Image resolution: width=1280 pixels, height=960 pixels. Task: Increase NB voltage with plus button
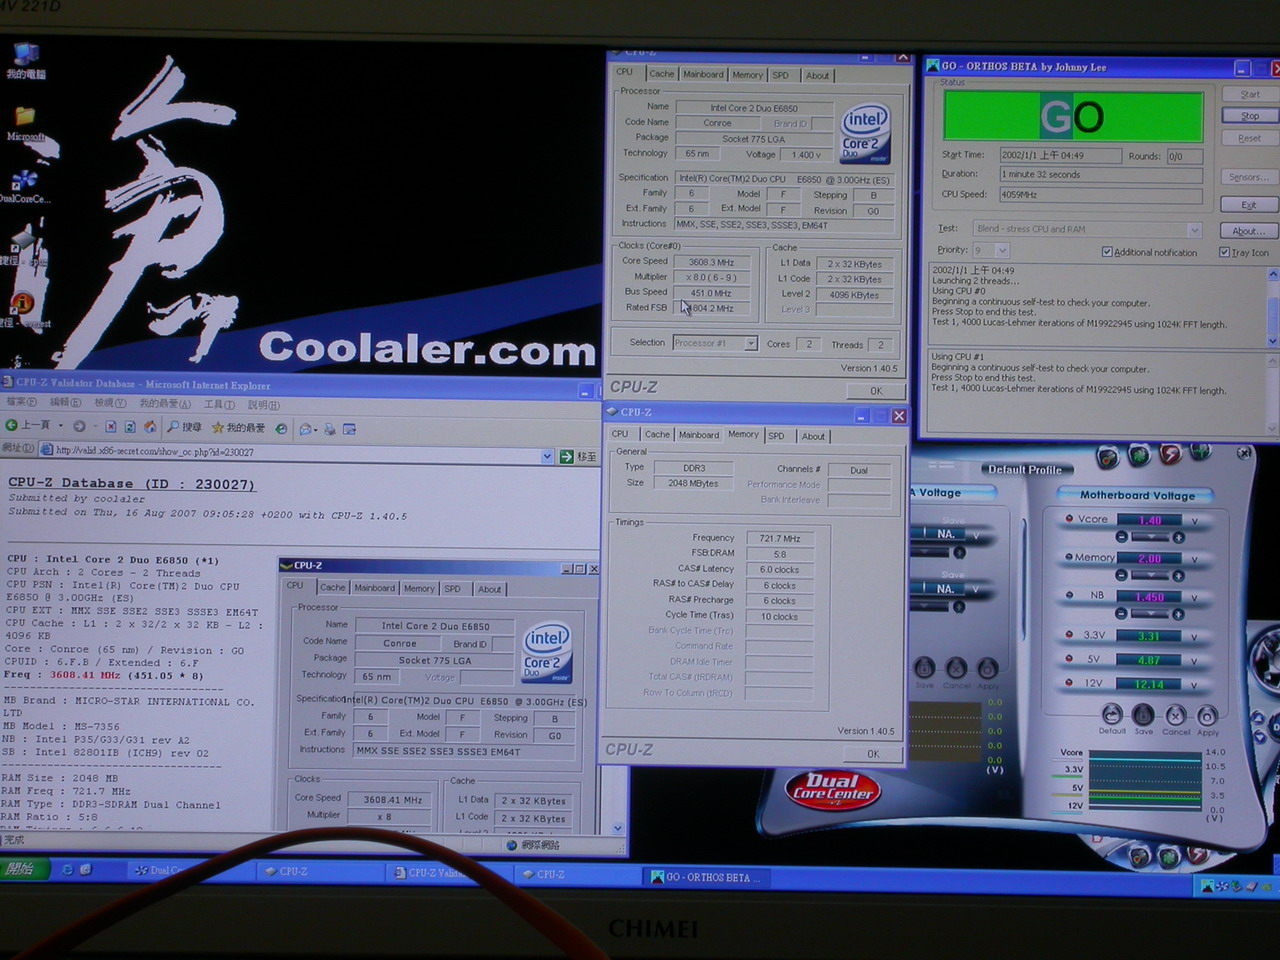pyautogui.click(x=1179, y=613)
